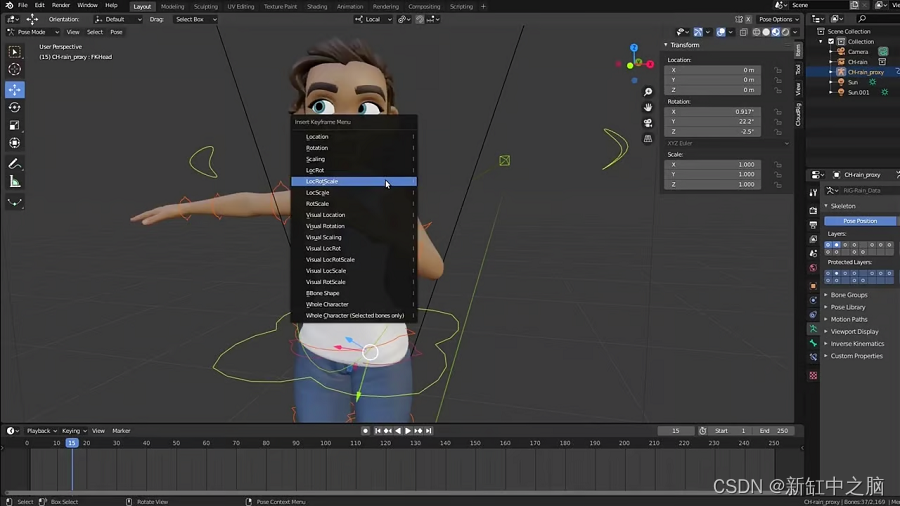Activate the Rotate tool

(15, 107)
